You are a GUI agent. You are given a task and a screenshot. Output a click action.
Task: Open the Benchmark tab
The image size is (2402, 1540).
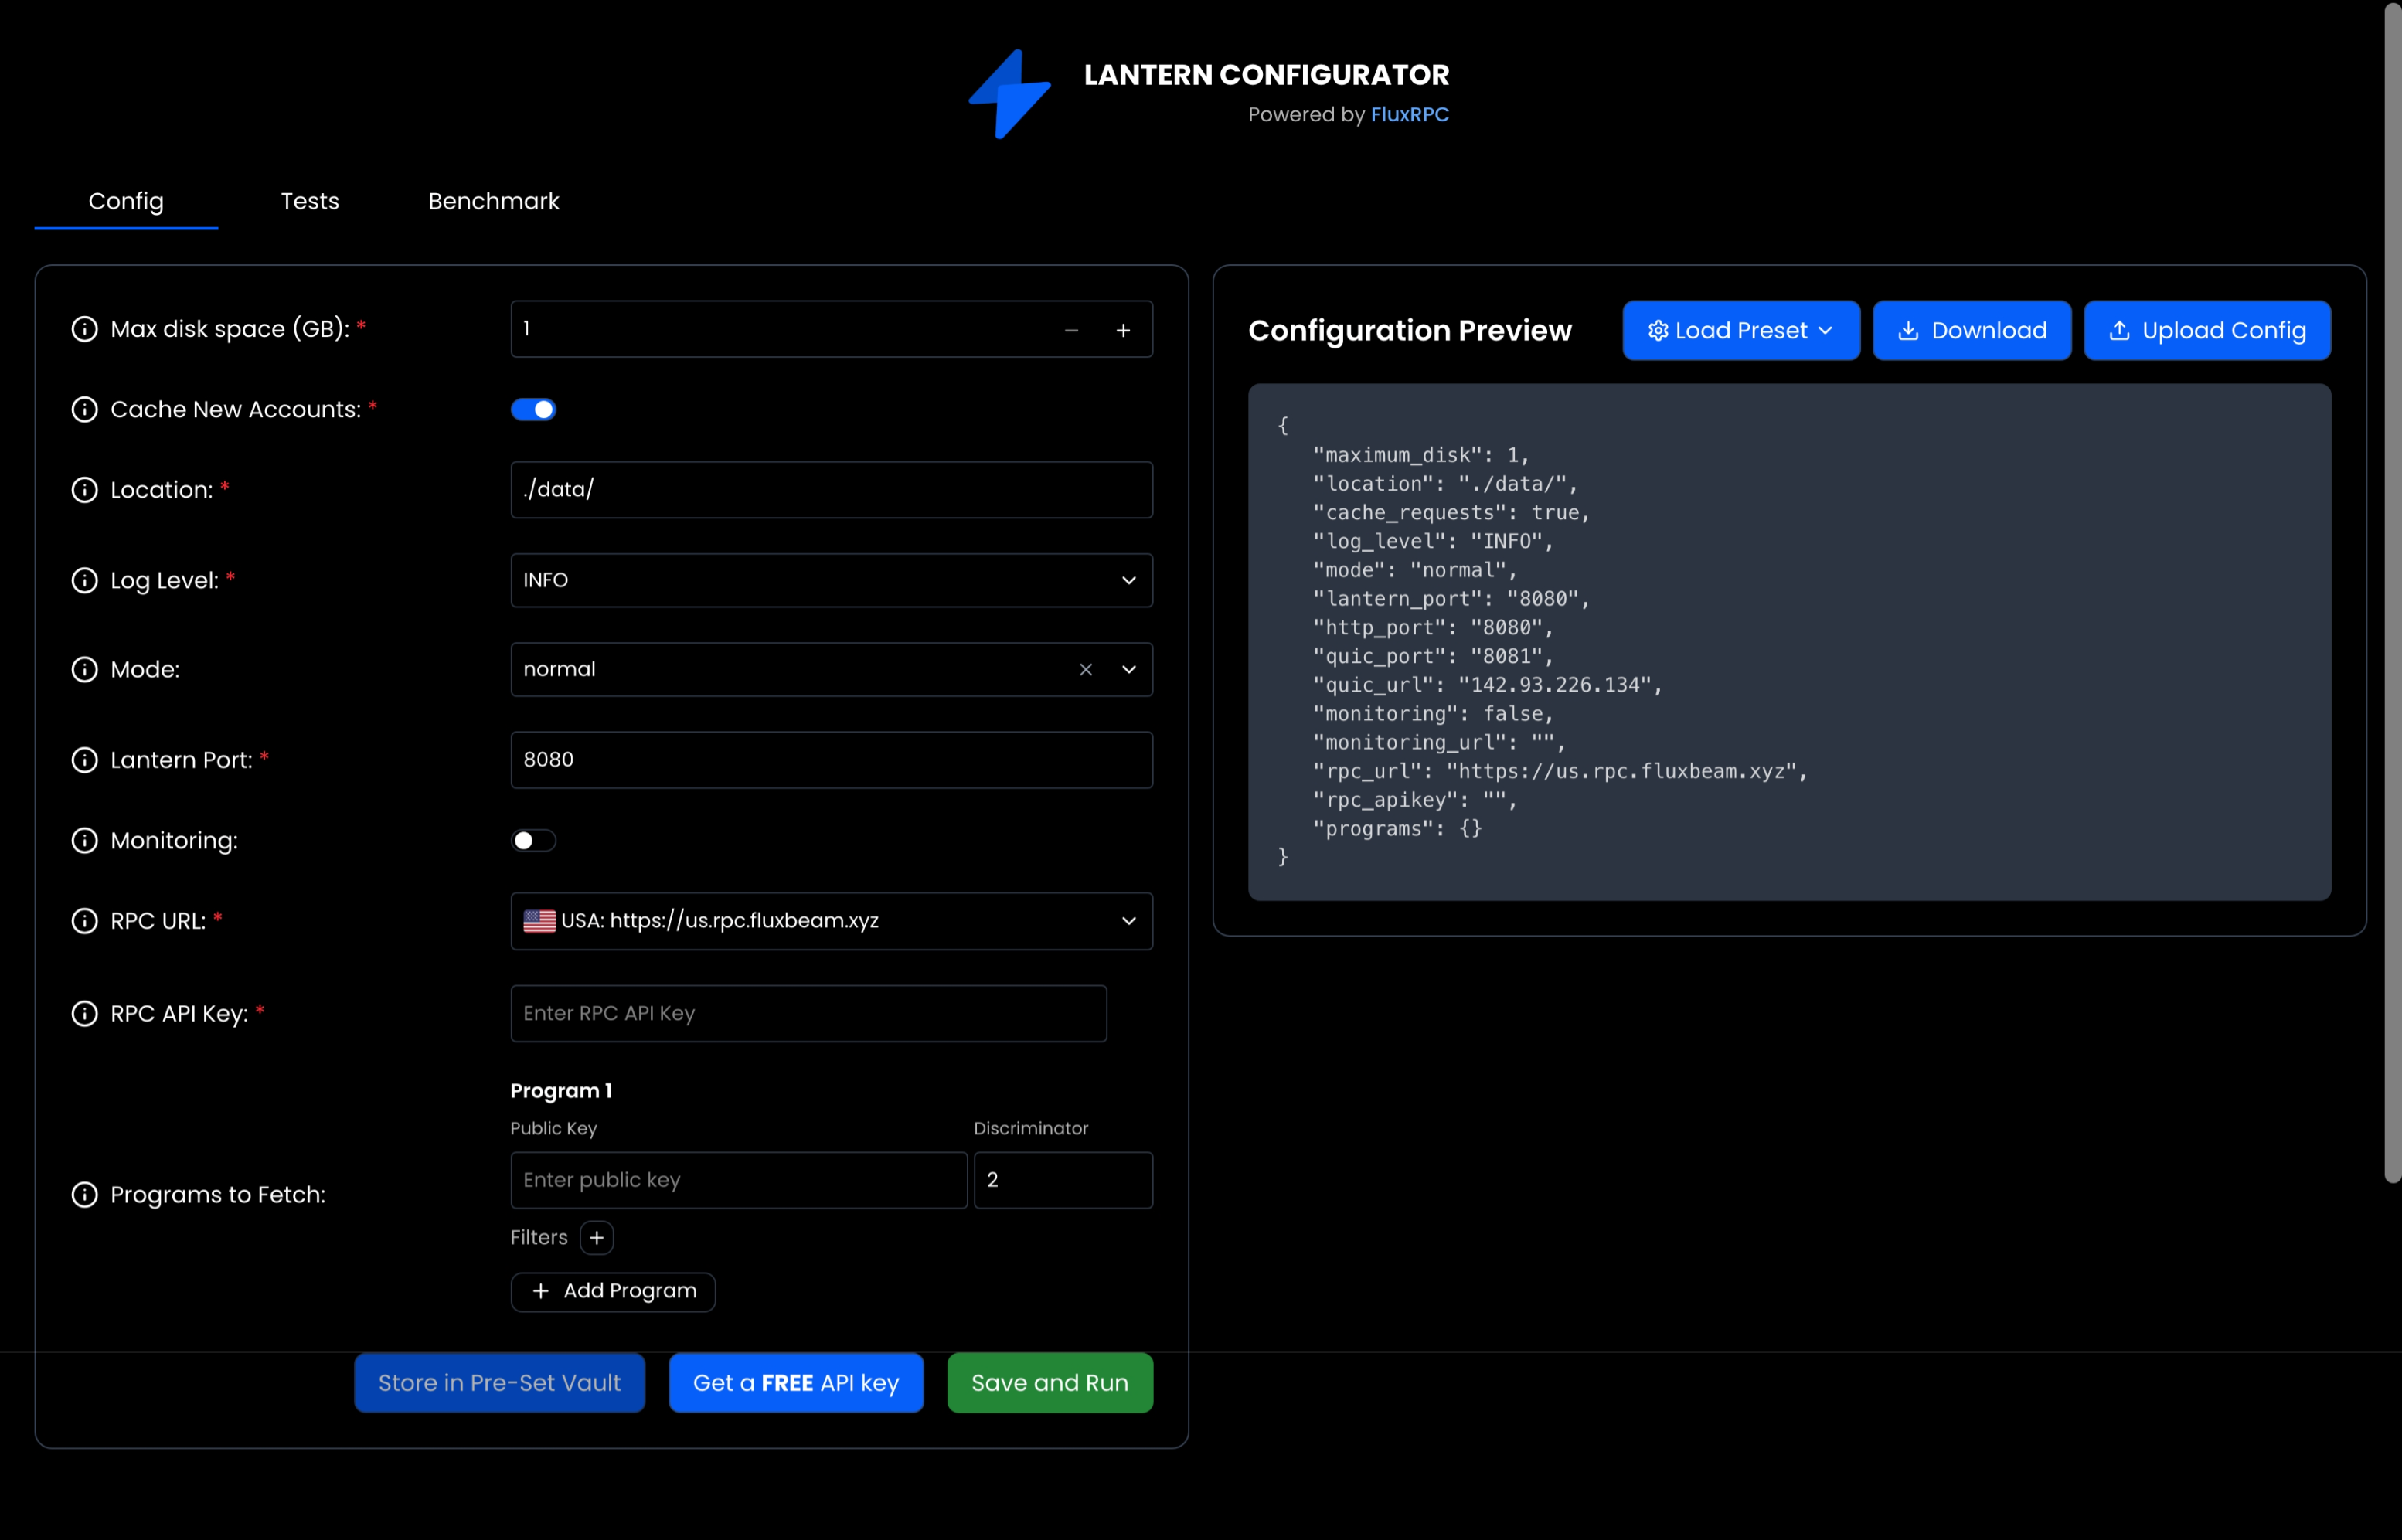(493, 201)
